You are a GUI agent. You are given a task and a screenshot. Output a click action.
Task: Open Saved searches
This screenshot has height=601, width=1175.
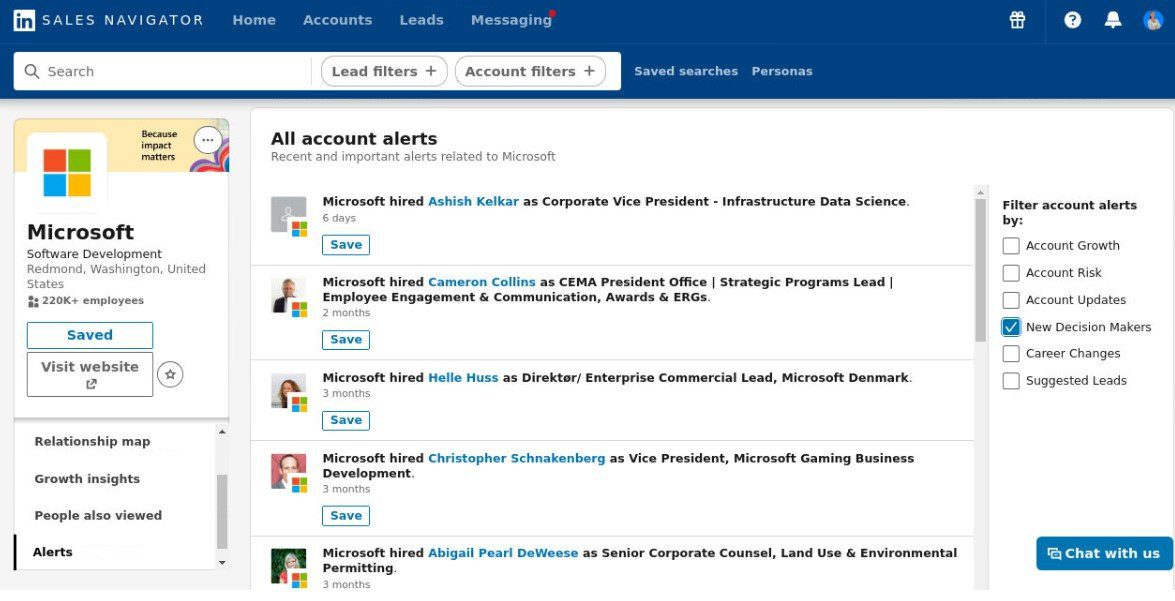pyautogui.click(x=686, y=71)
